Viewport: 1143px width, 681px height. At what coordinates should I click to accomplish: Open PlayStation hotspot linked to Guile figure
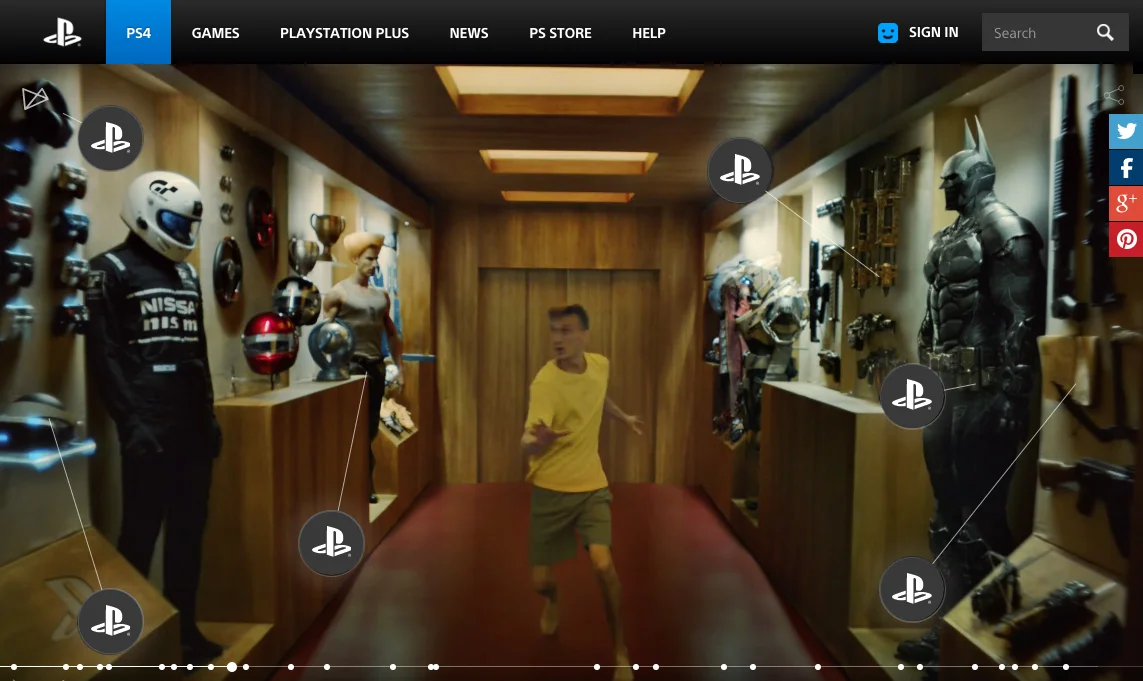(x=332, y=543)
